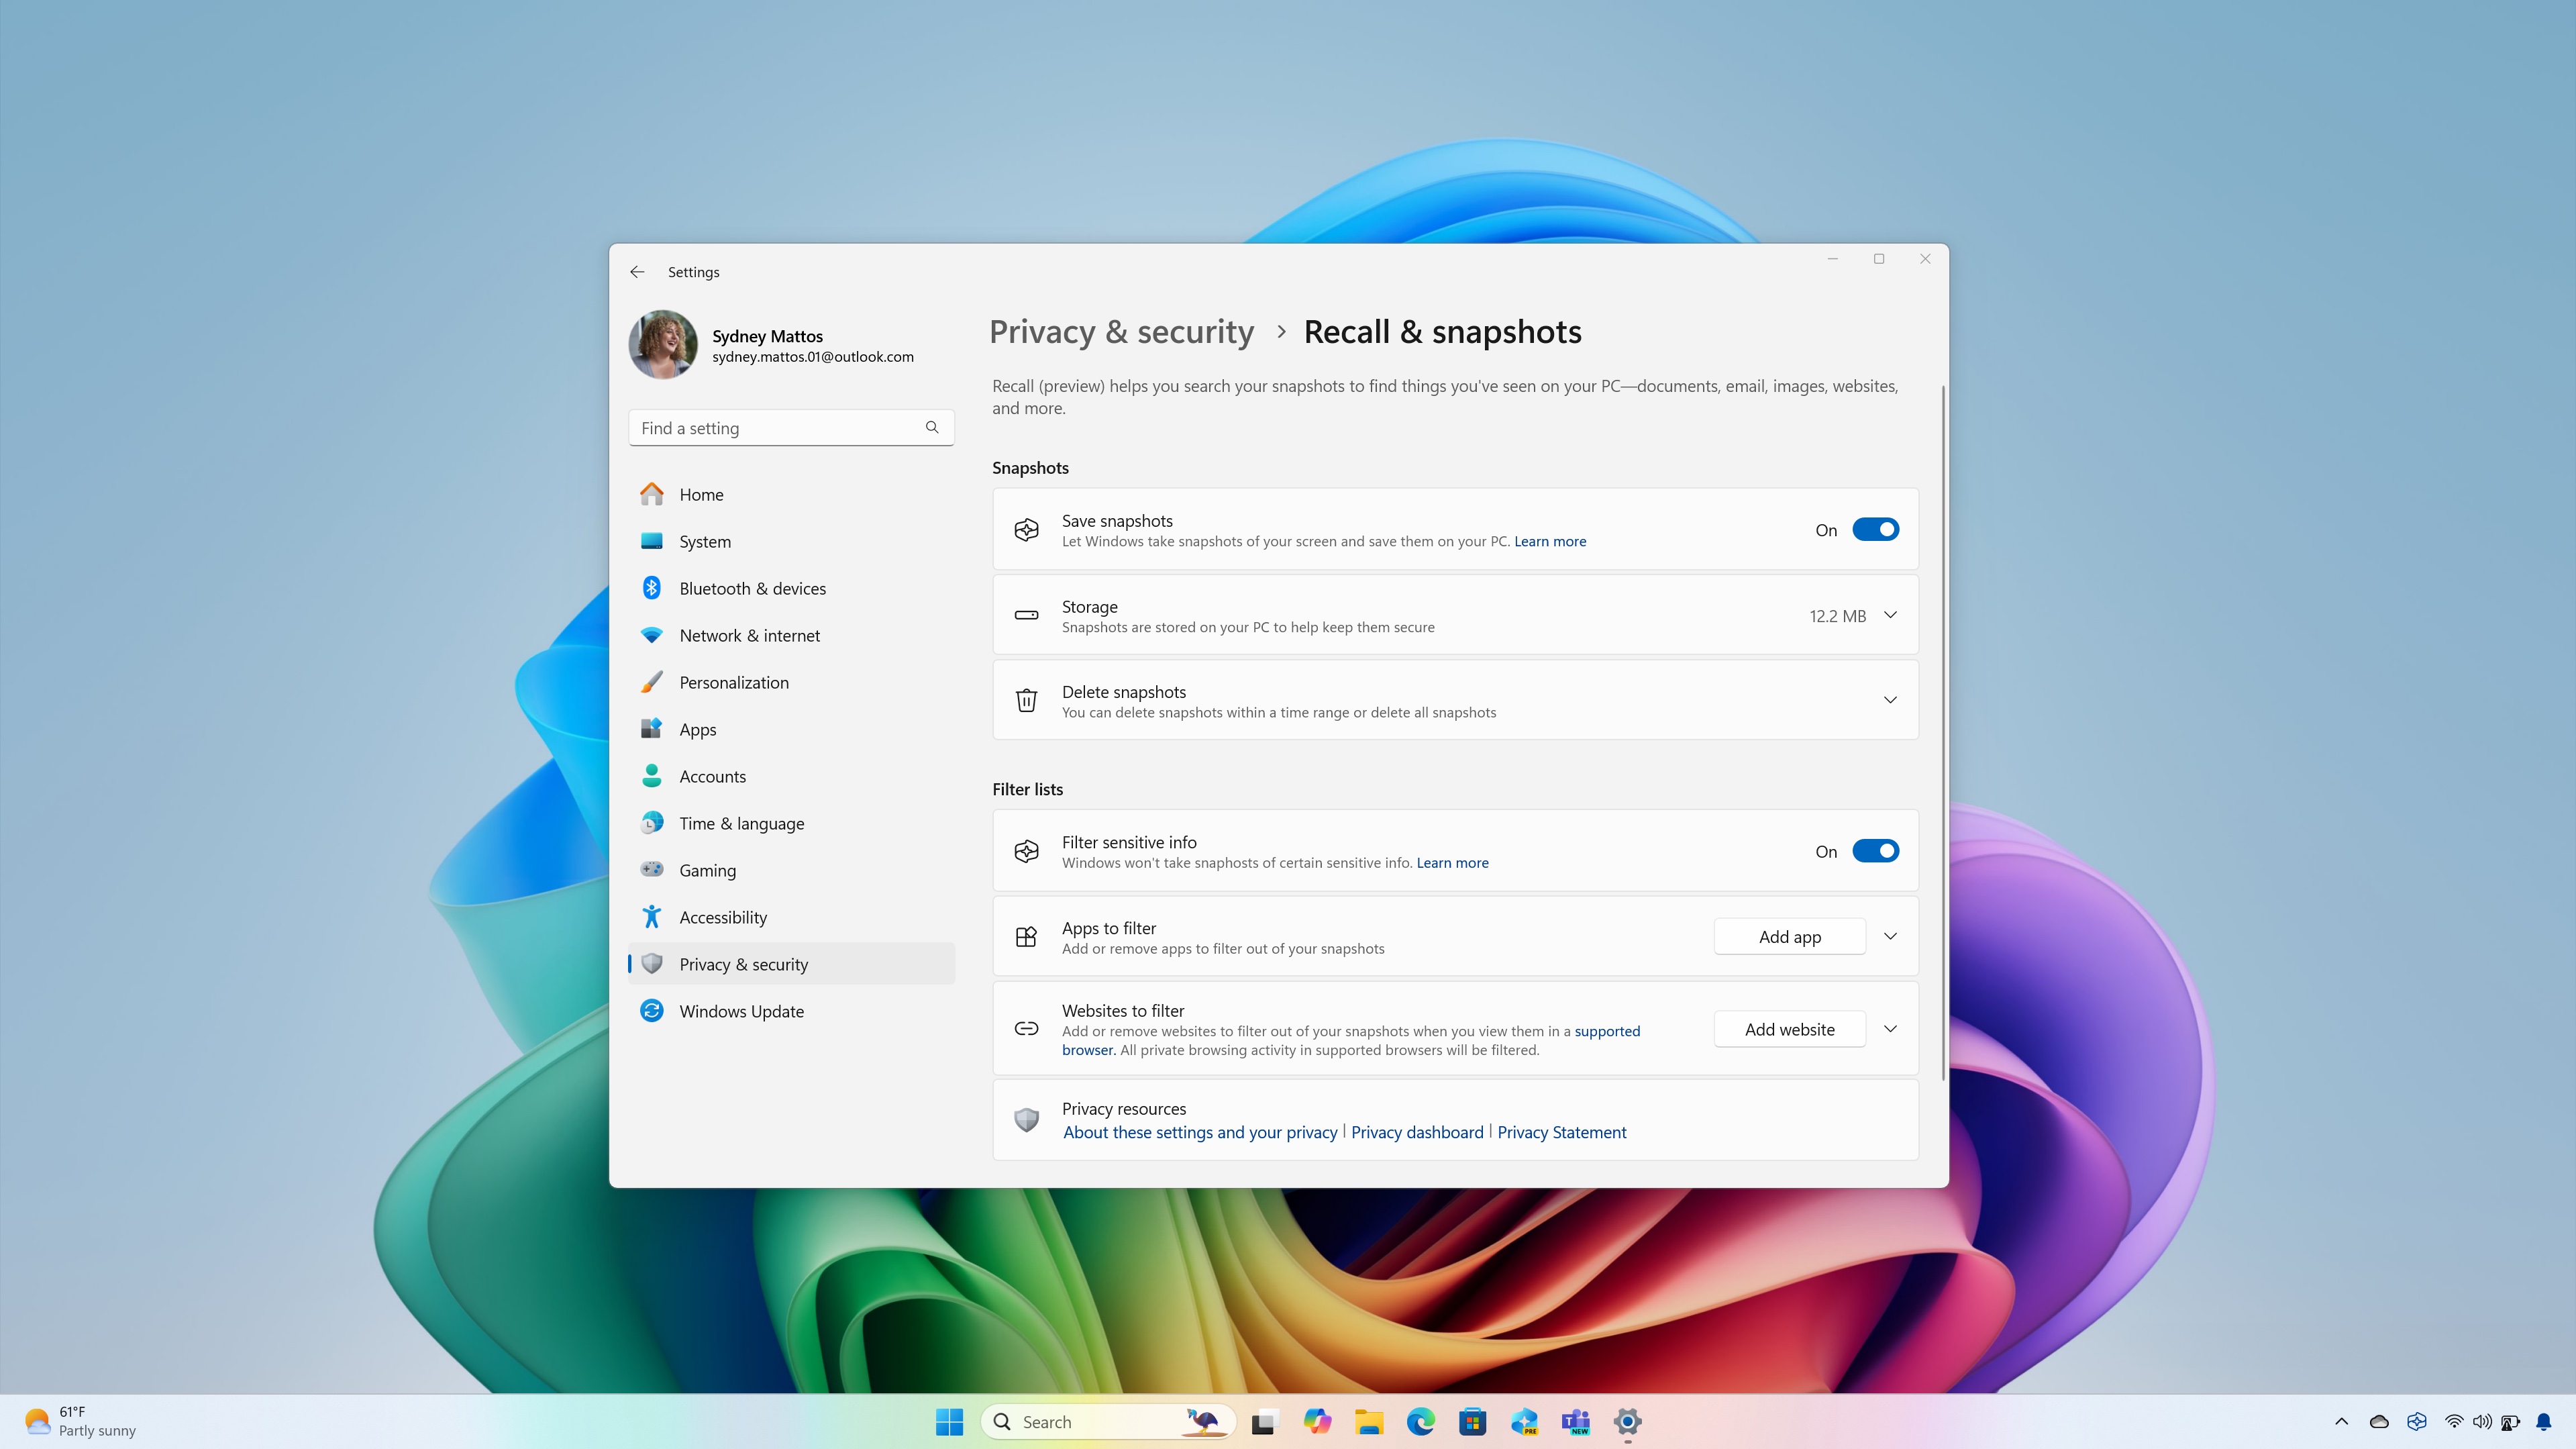Click the Windows Update sidebar icon
This screenshot has width=2576, height=1449.
[x=653, y=1010]
